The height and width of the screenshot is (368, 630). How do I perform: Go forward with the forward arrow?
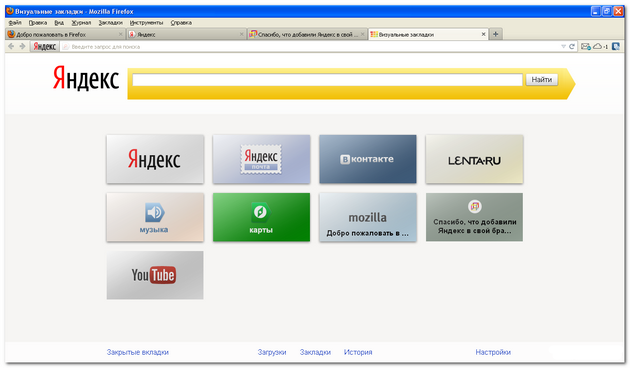point(22,47)
